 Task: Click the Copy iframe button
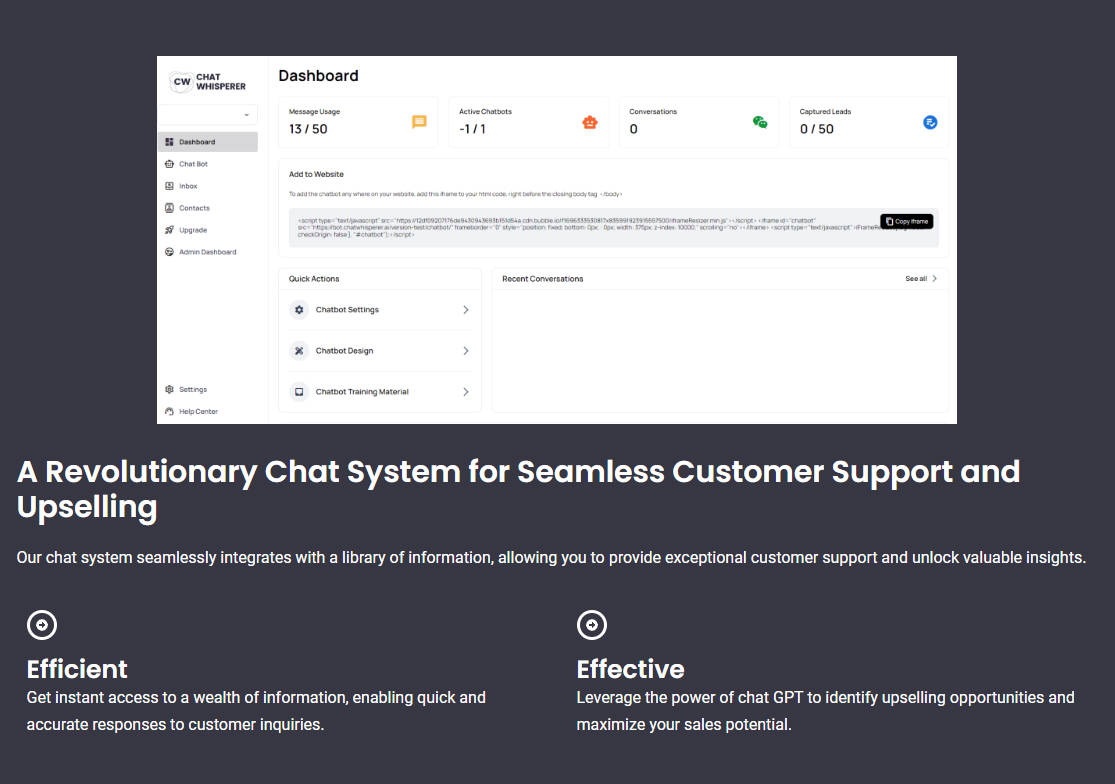(x=907, y=222)
